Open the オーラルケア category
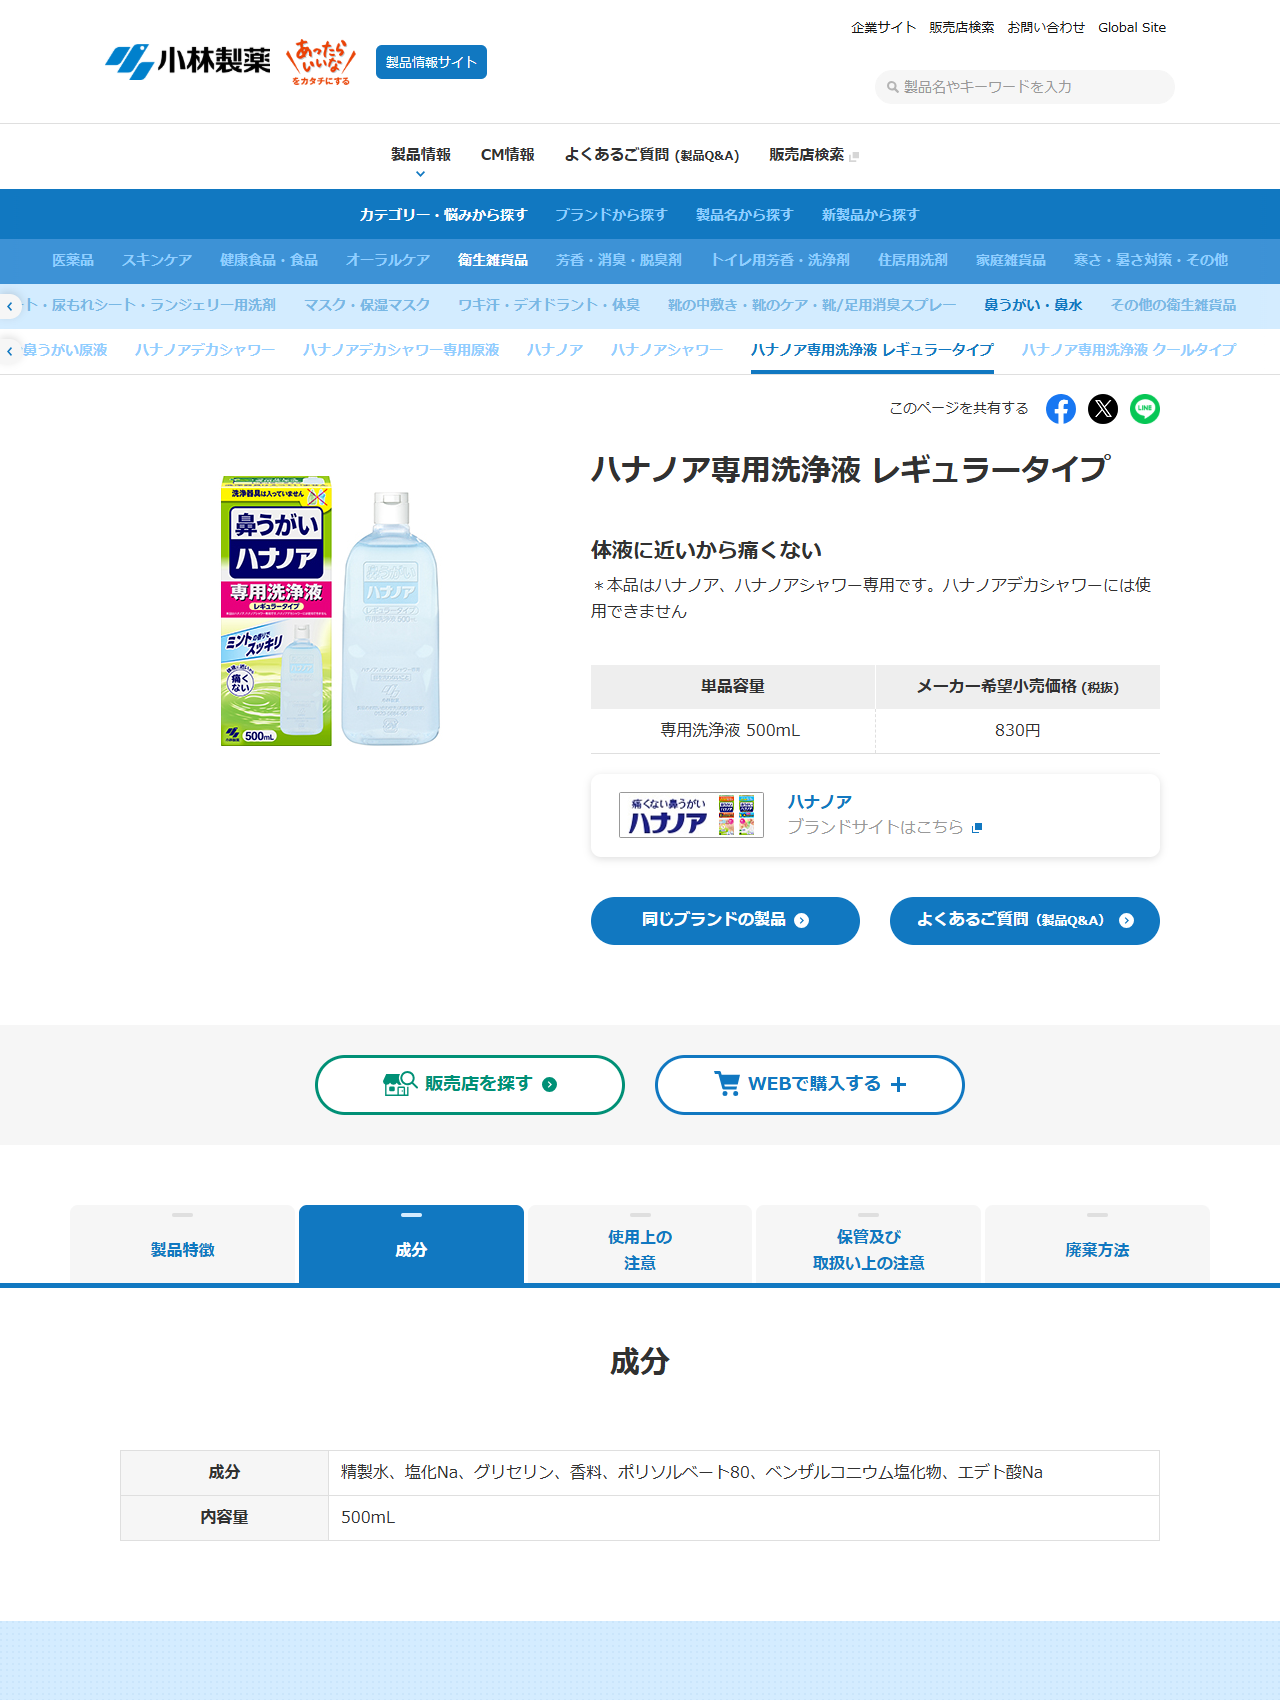Screen dimensions: 1280x1700 coord(388,260)
